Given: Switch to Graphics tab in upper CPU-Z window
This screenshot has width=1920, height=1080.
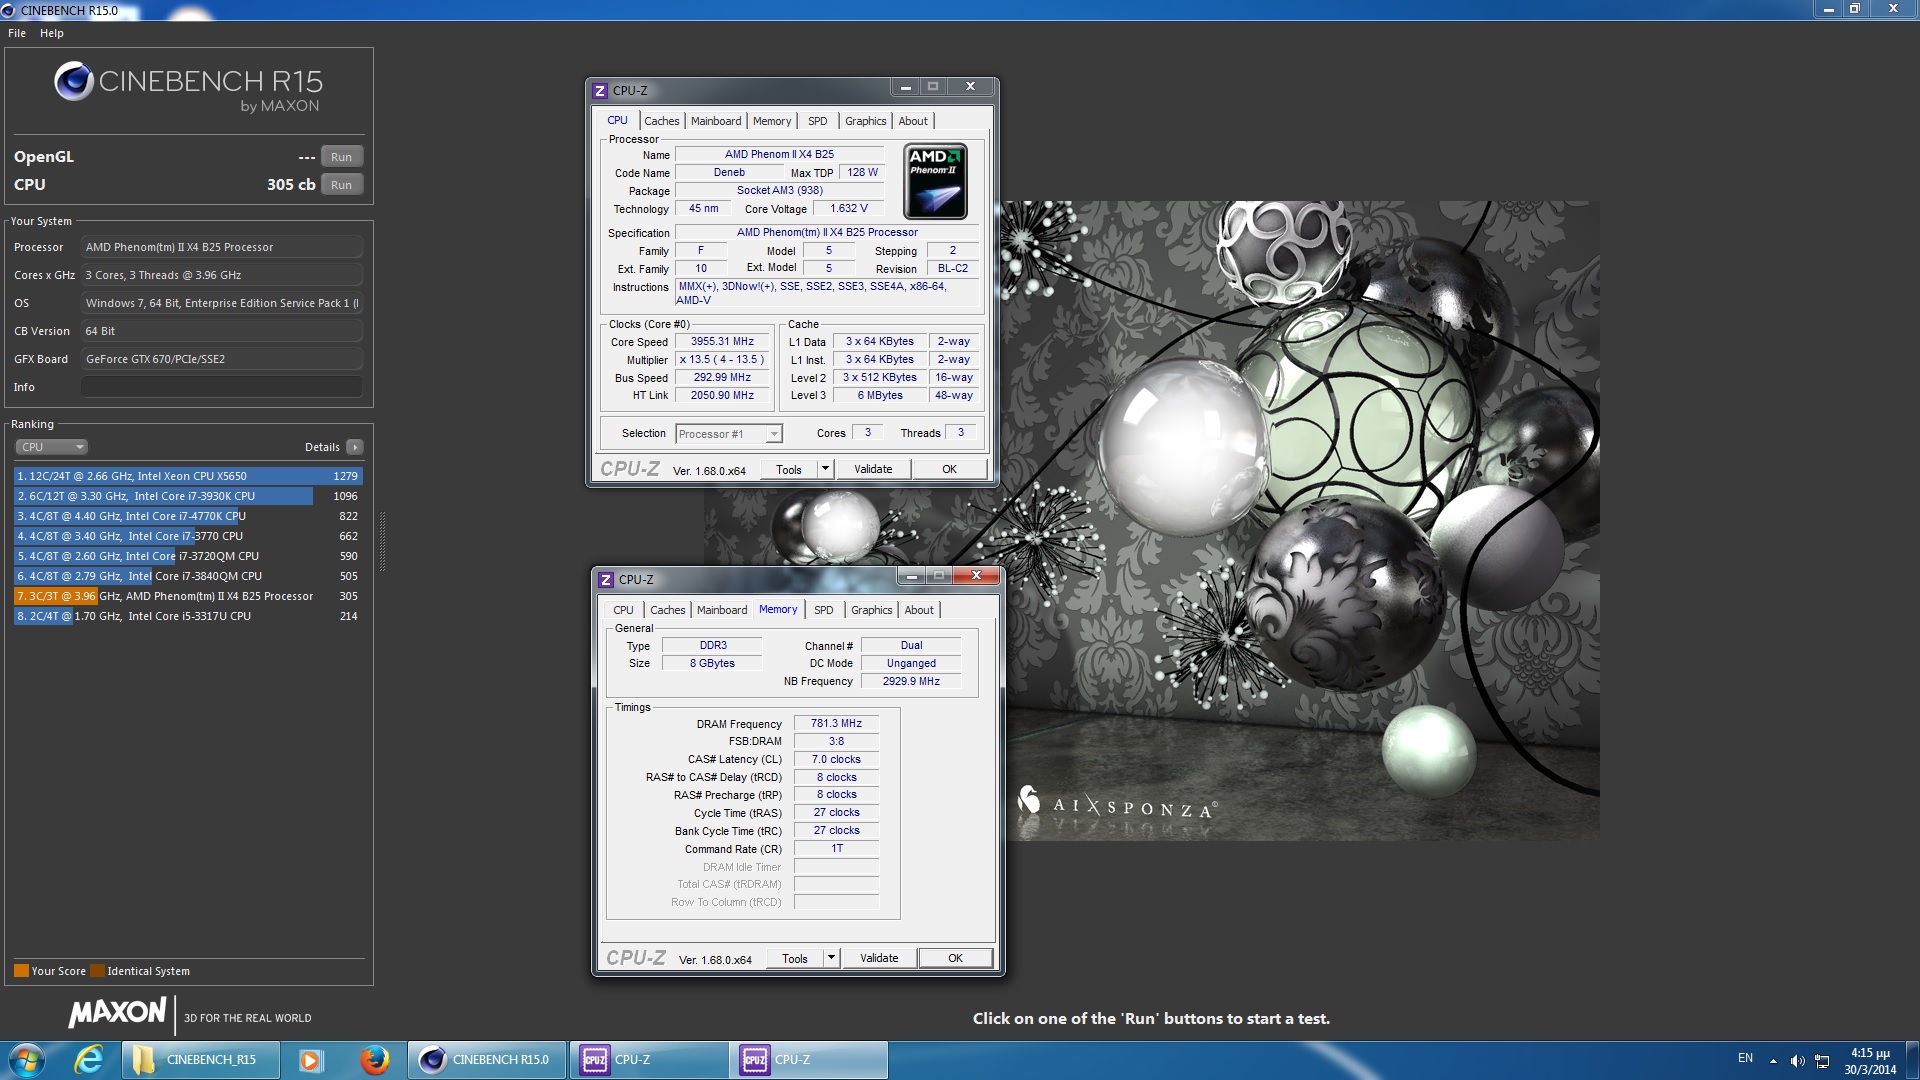Looking at the screenshot, I should pos(866,121).
